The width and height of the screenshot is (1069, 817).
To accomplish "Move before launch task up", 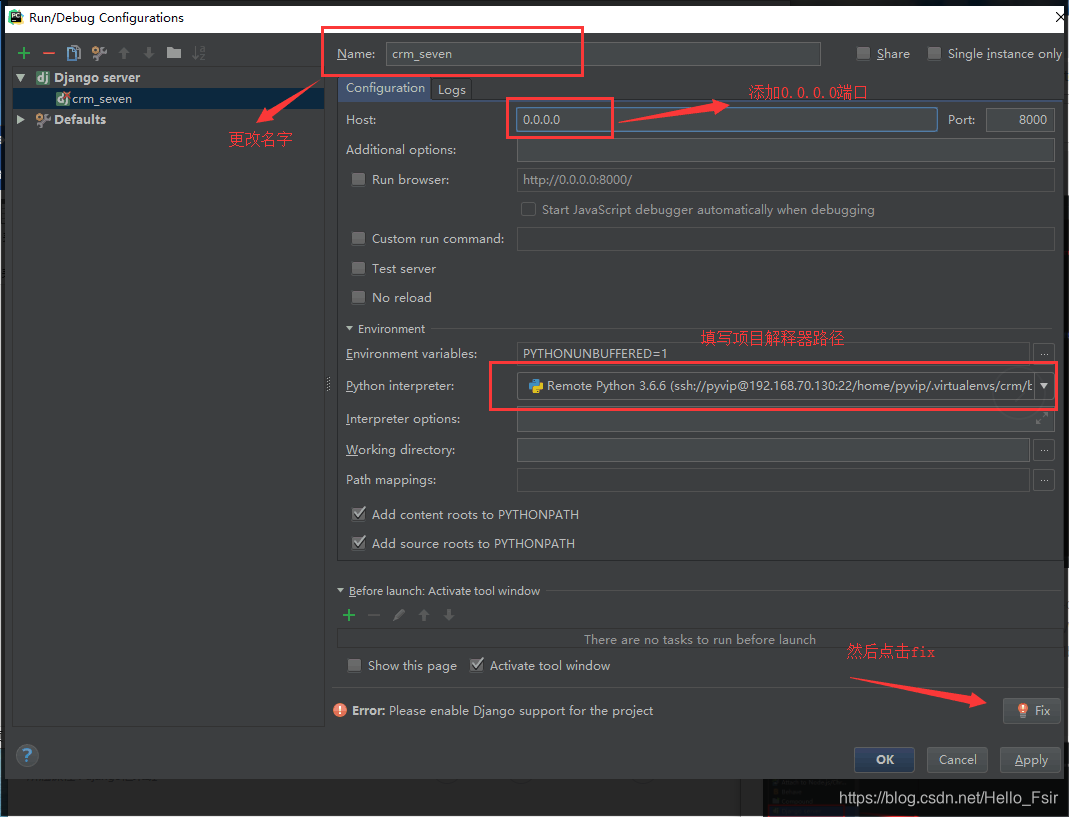I will pos(424,615).
